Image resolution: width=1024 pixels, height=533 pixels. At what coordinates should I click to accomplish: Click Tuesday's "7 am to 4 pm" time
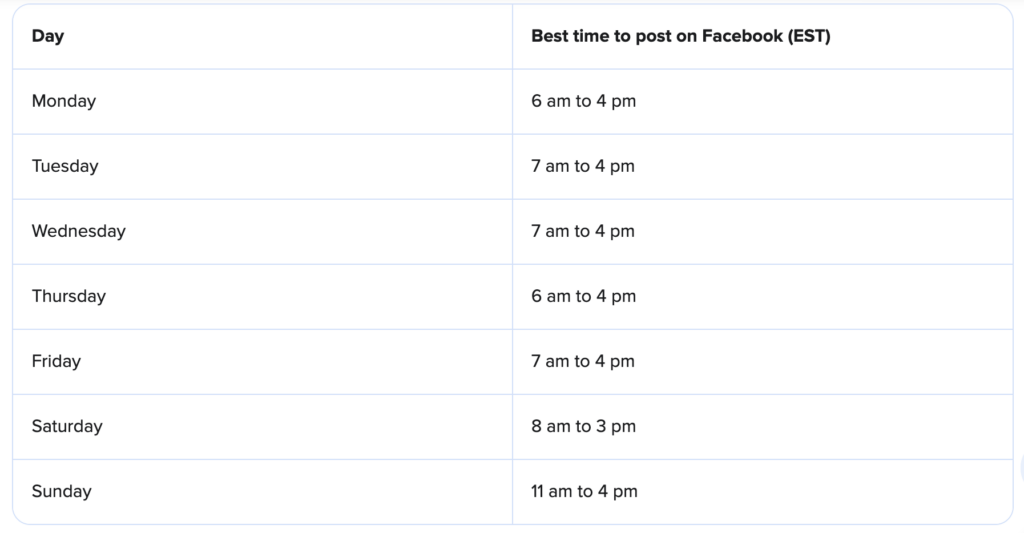click(x=583, y=166)
